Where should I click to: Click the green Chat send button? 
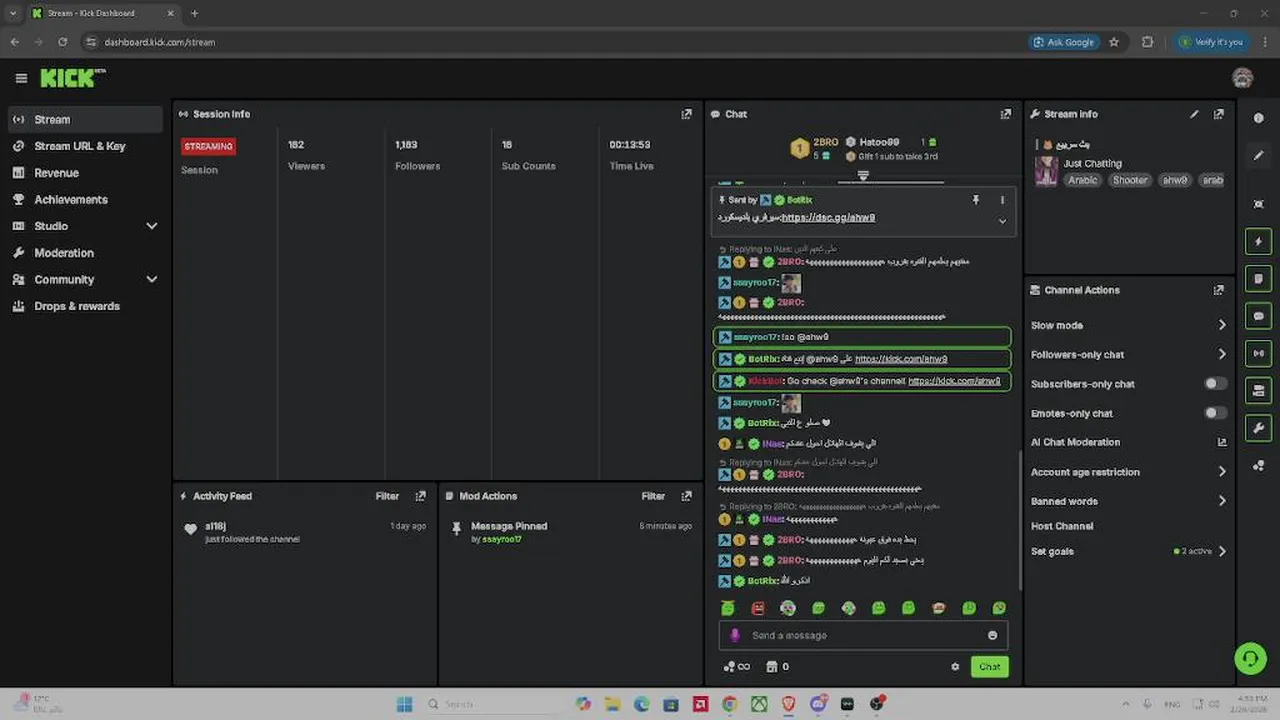pos(989,667)
